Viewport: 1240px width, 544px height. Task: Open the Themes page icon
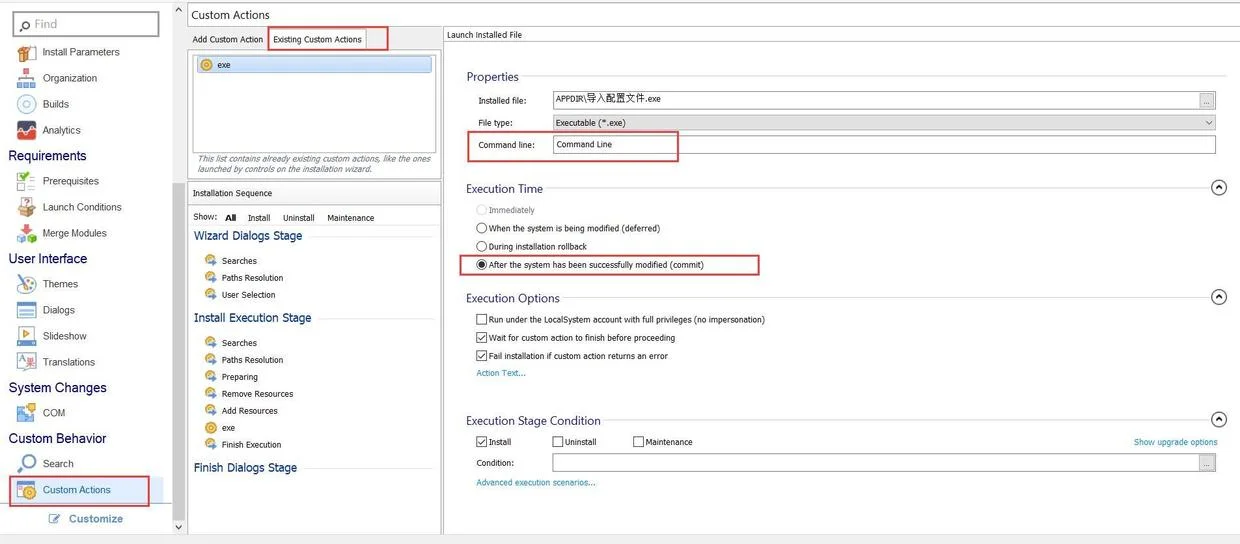(26, 284)
